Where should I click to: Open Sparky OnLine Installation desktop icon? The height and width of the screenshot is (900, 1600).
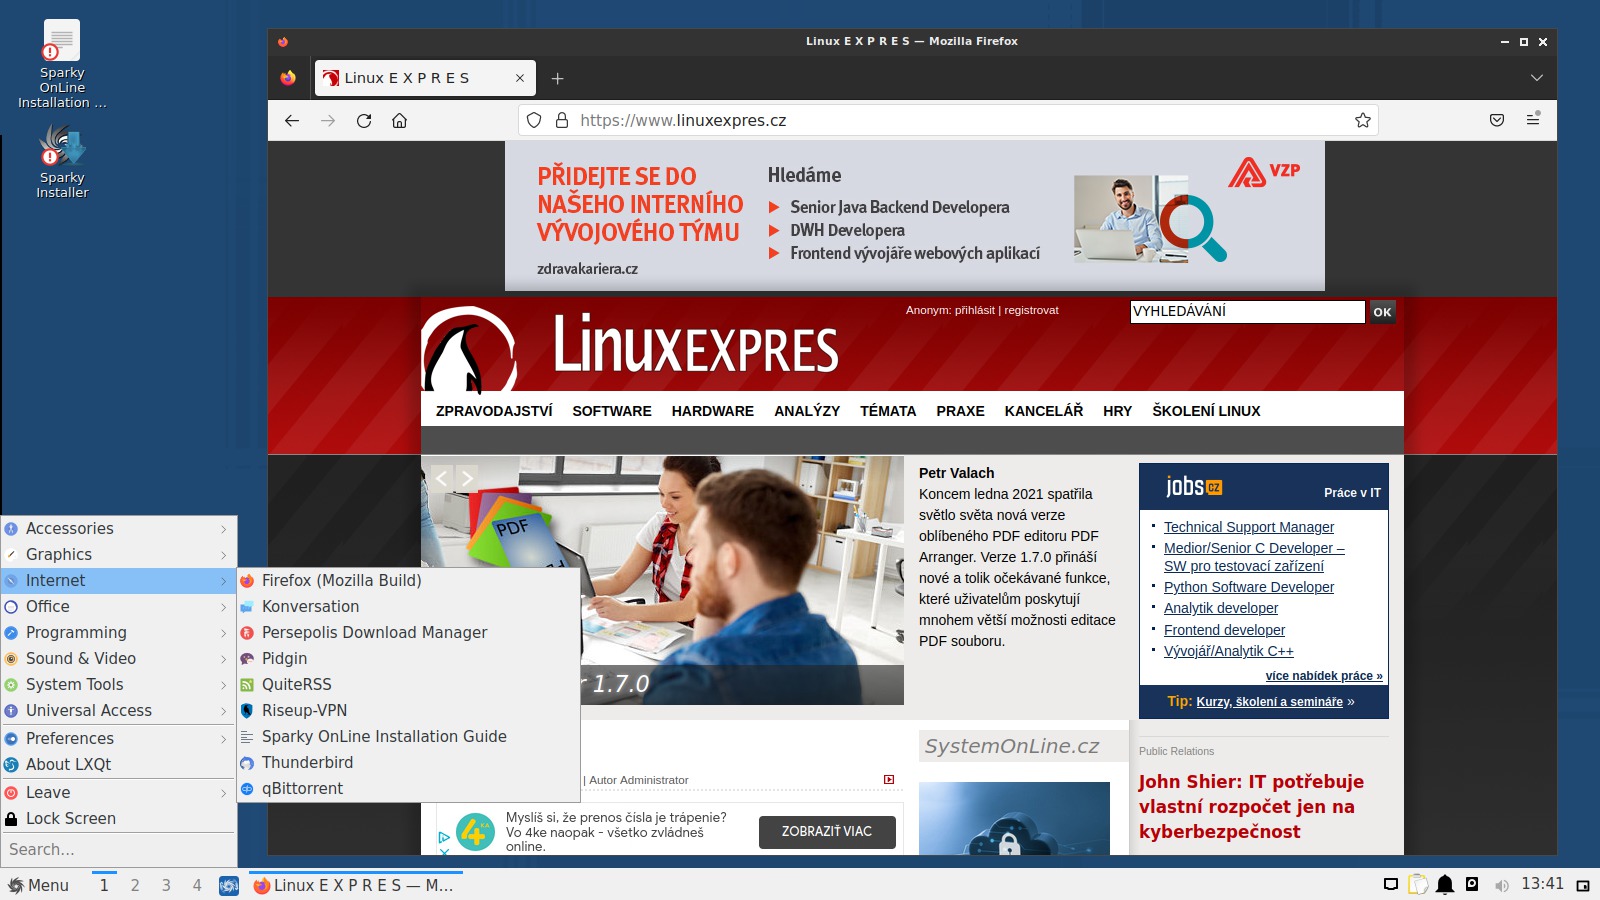click(x=61, y=64)
